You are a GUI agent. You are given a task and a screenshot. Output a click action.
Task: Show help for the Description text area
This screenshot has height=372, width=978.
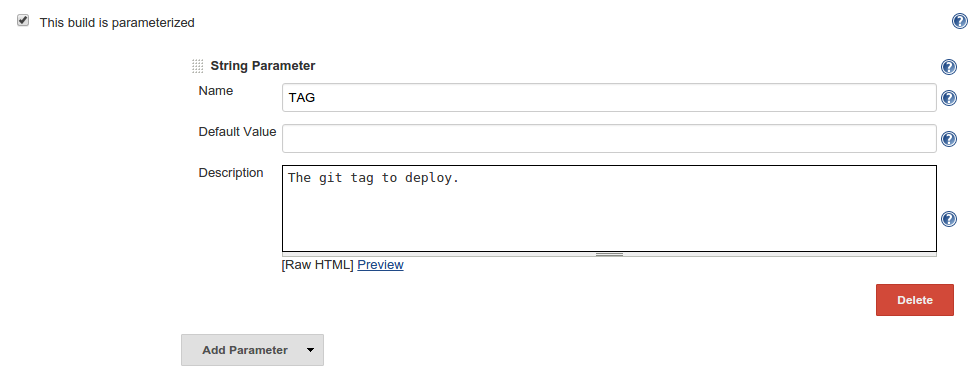coord(949,219)
